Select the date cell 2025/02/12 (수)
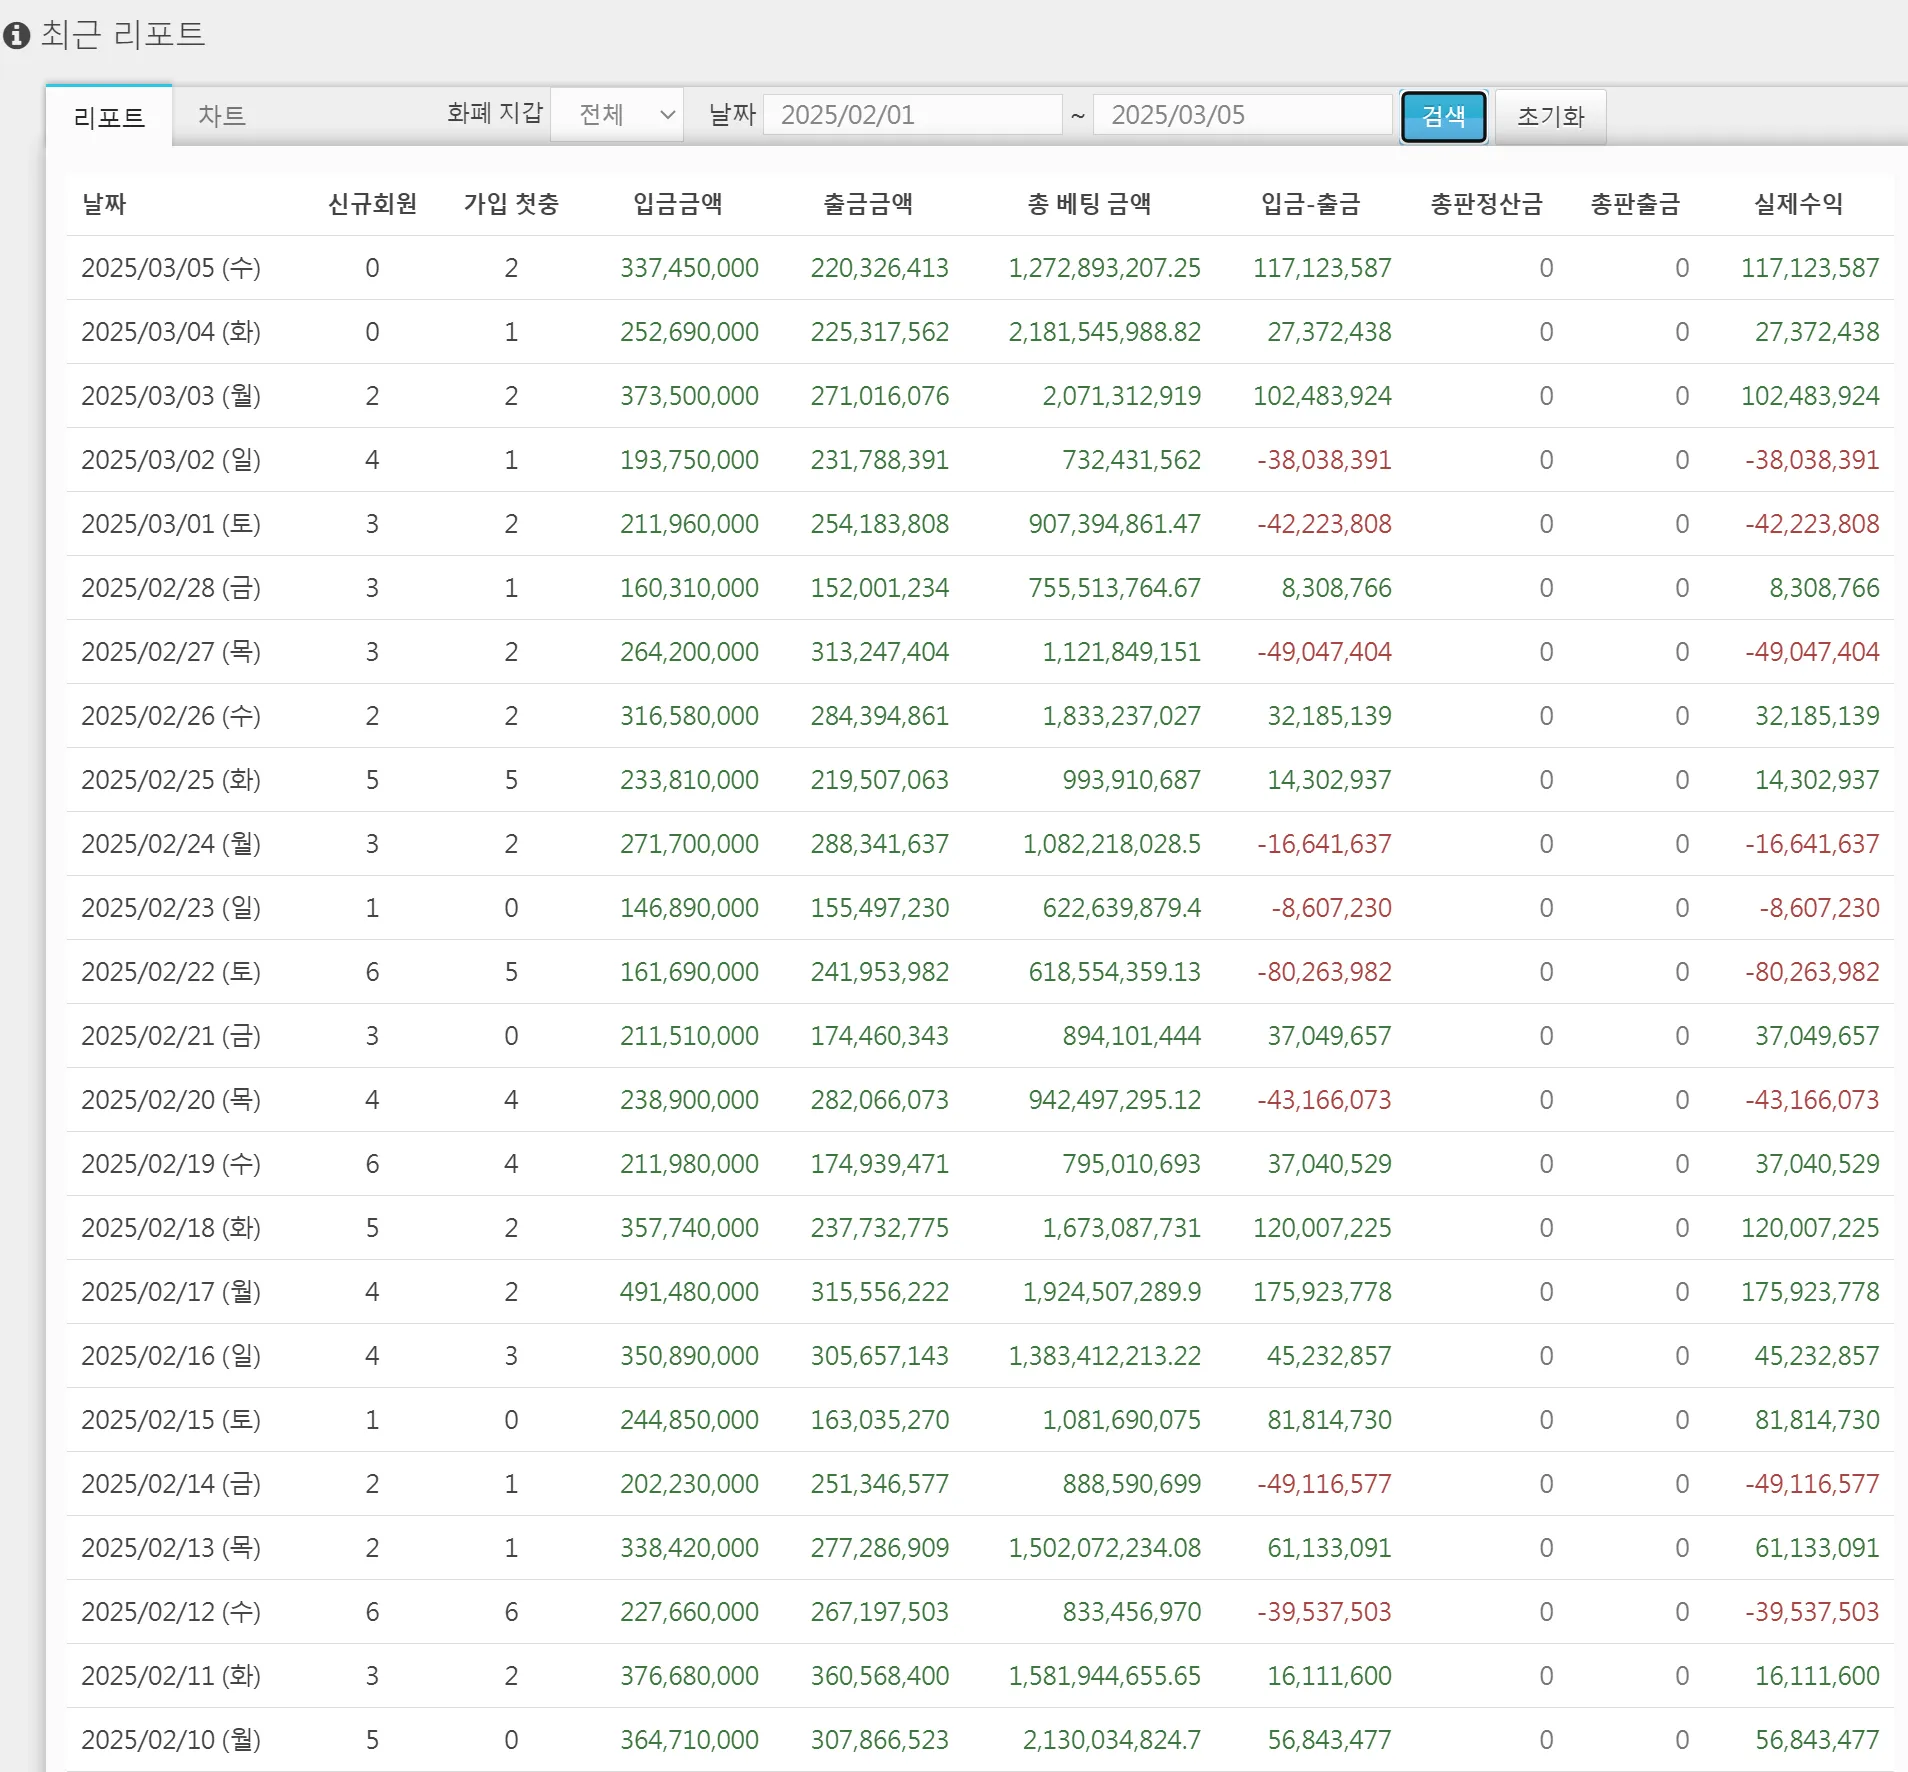 click(x=171, y=1612)
